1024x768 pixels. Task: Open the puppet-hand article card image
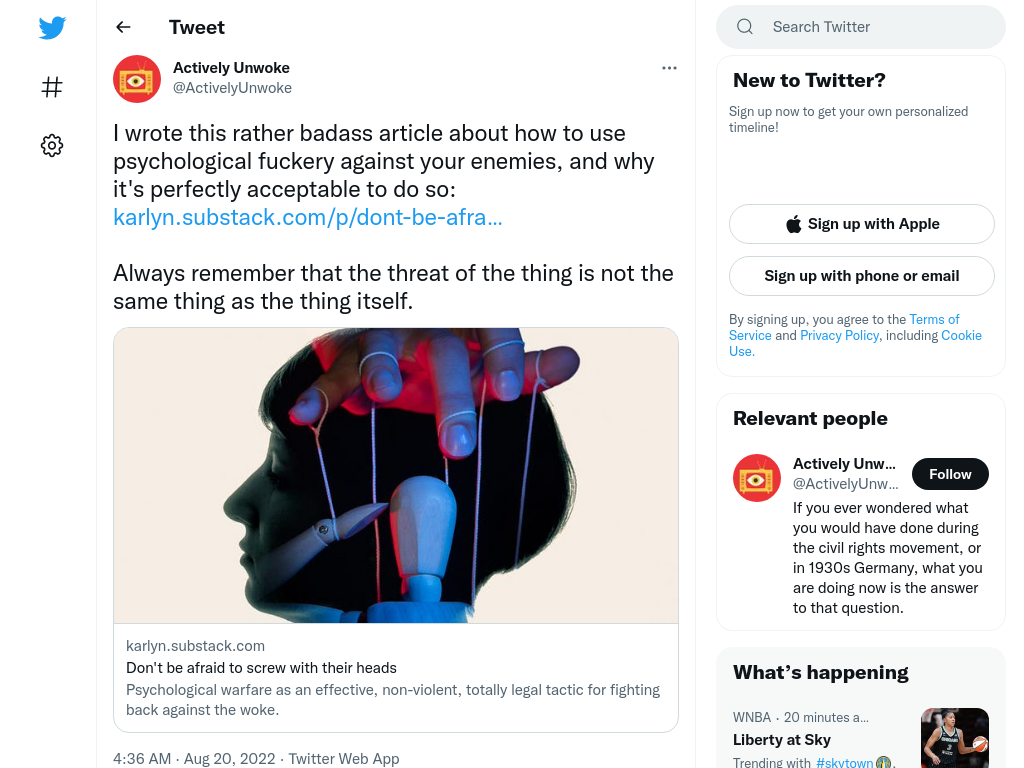pos(396,475)
